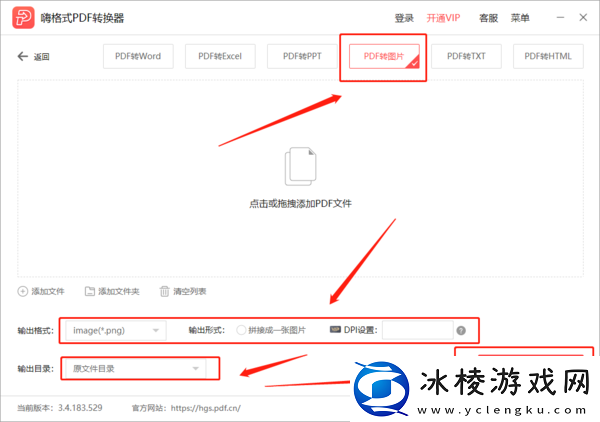Go back using the 返回 arrow
Screen dimensions: 600x422
(23, 57)
